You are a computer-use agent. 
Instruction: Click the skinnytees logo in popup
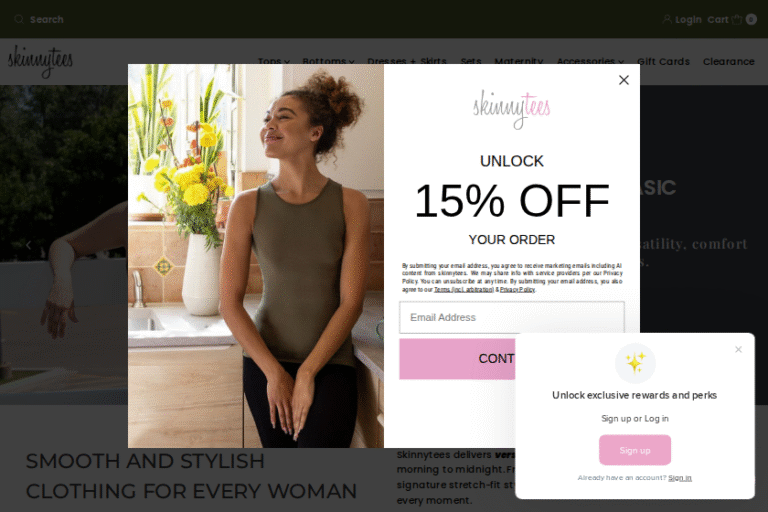[x=511, y=109]
